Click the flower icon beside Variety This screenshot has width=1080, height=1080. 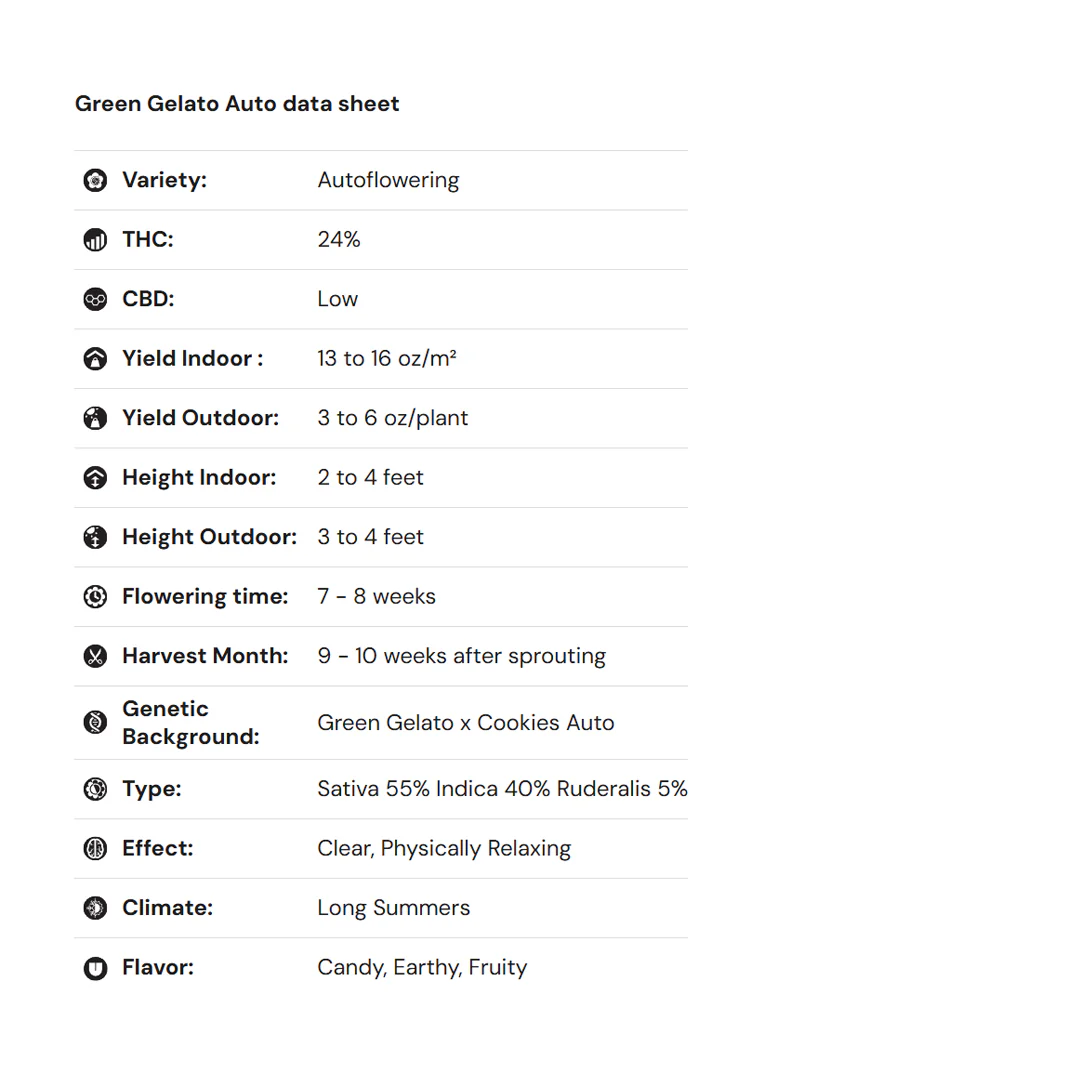(x=95, y=181)
